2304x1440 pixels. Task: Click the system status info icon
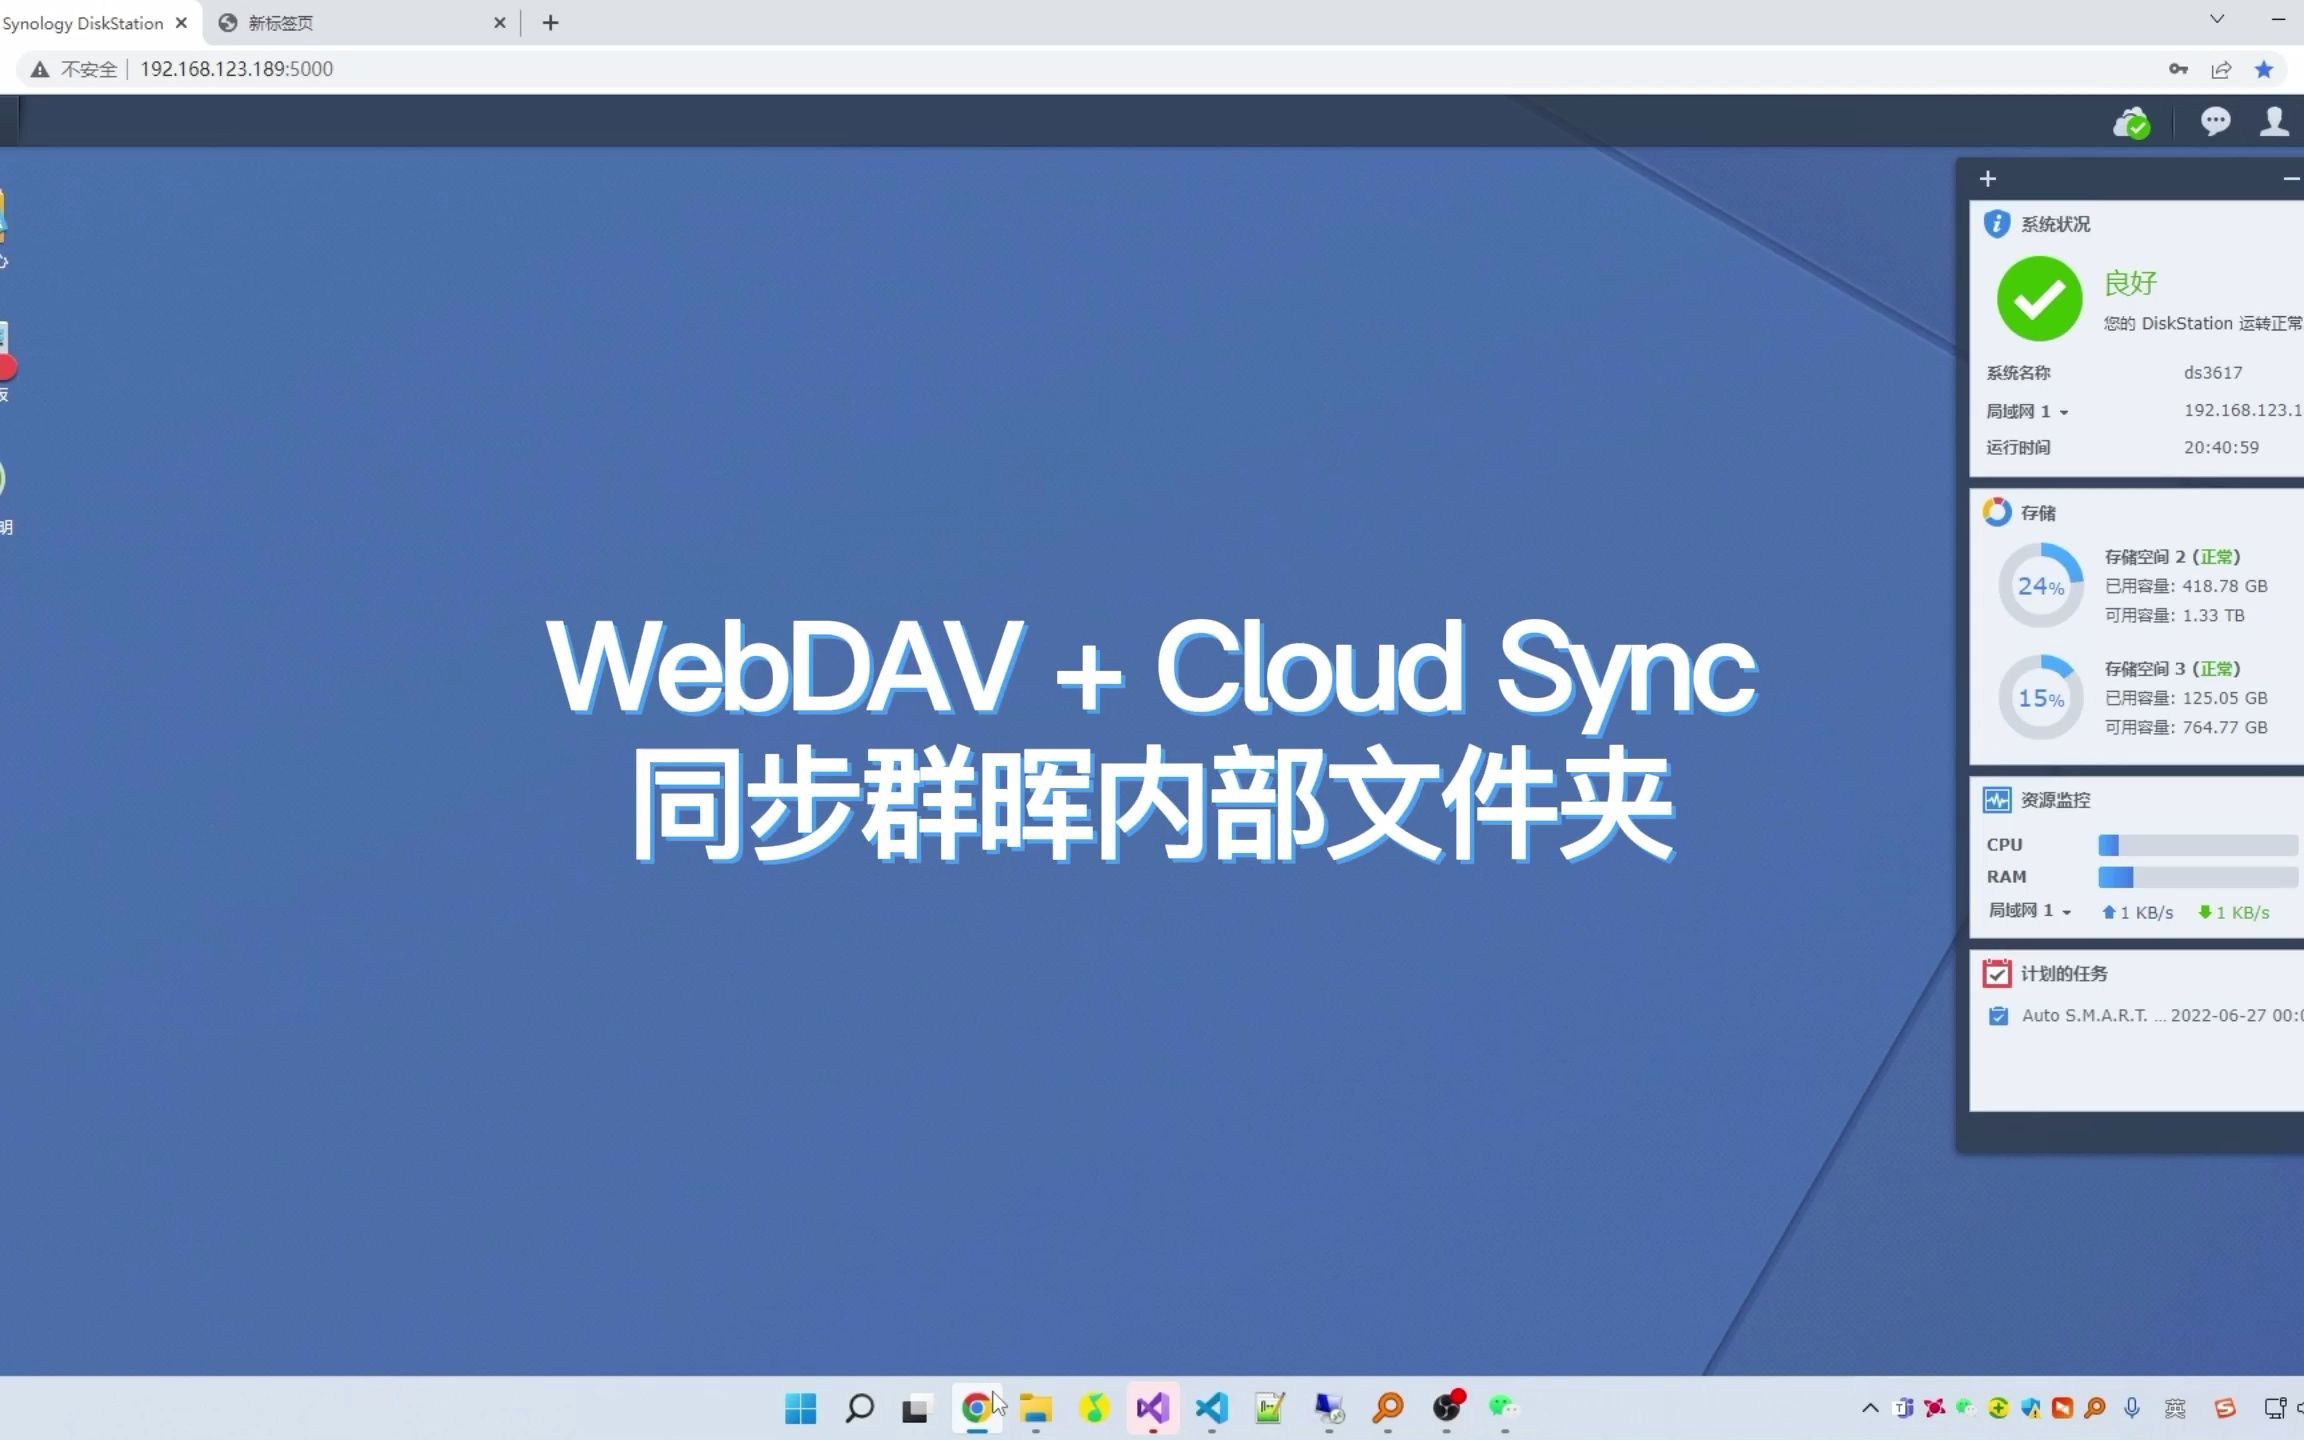tap(1995, 222)
